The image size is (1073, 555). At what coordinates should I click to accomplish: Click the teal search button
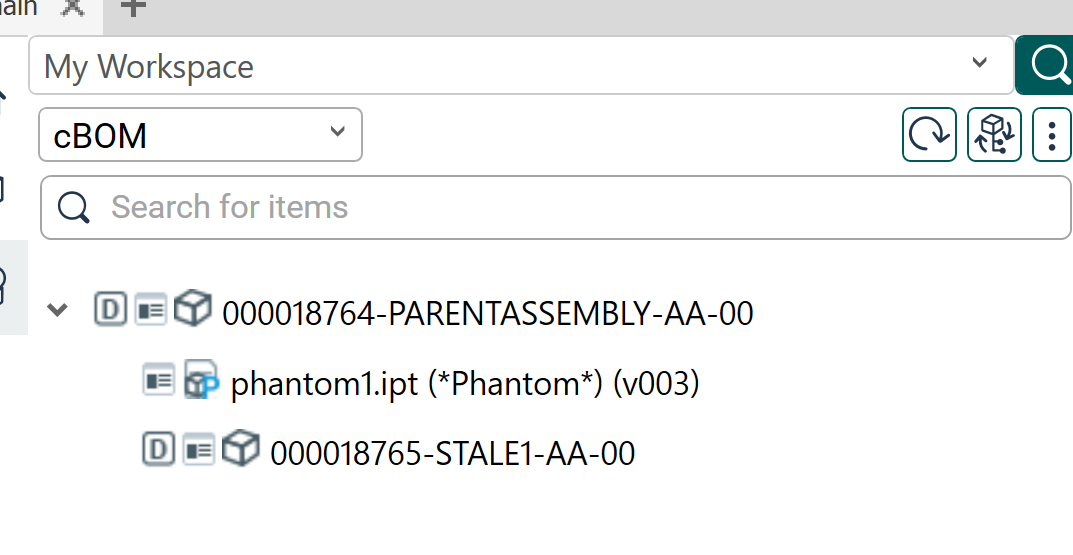point(1047,66)
